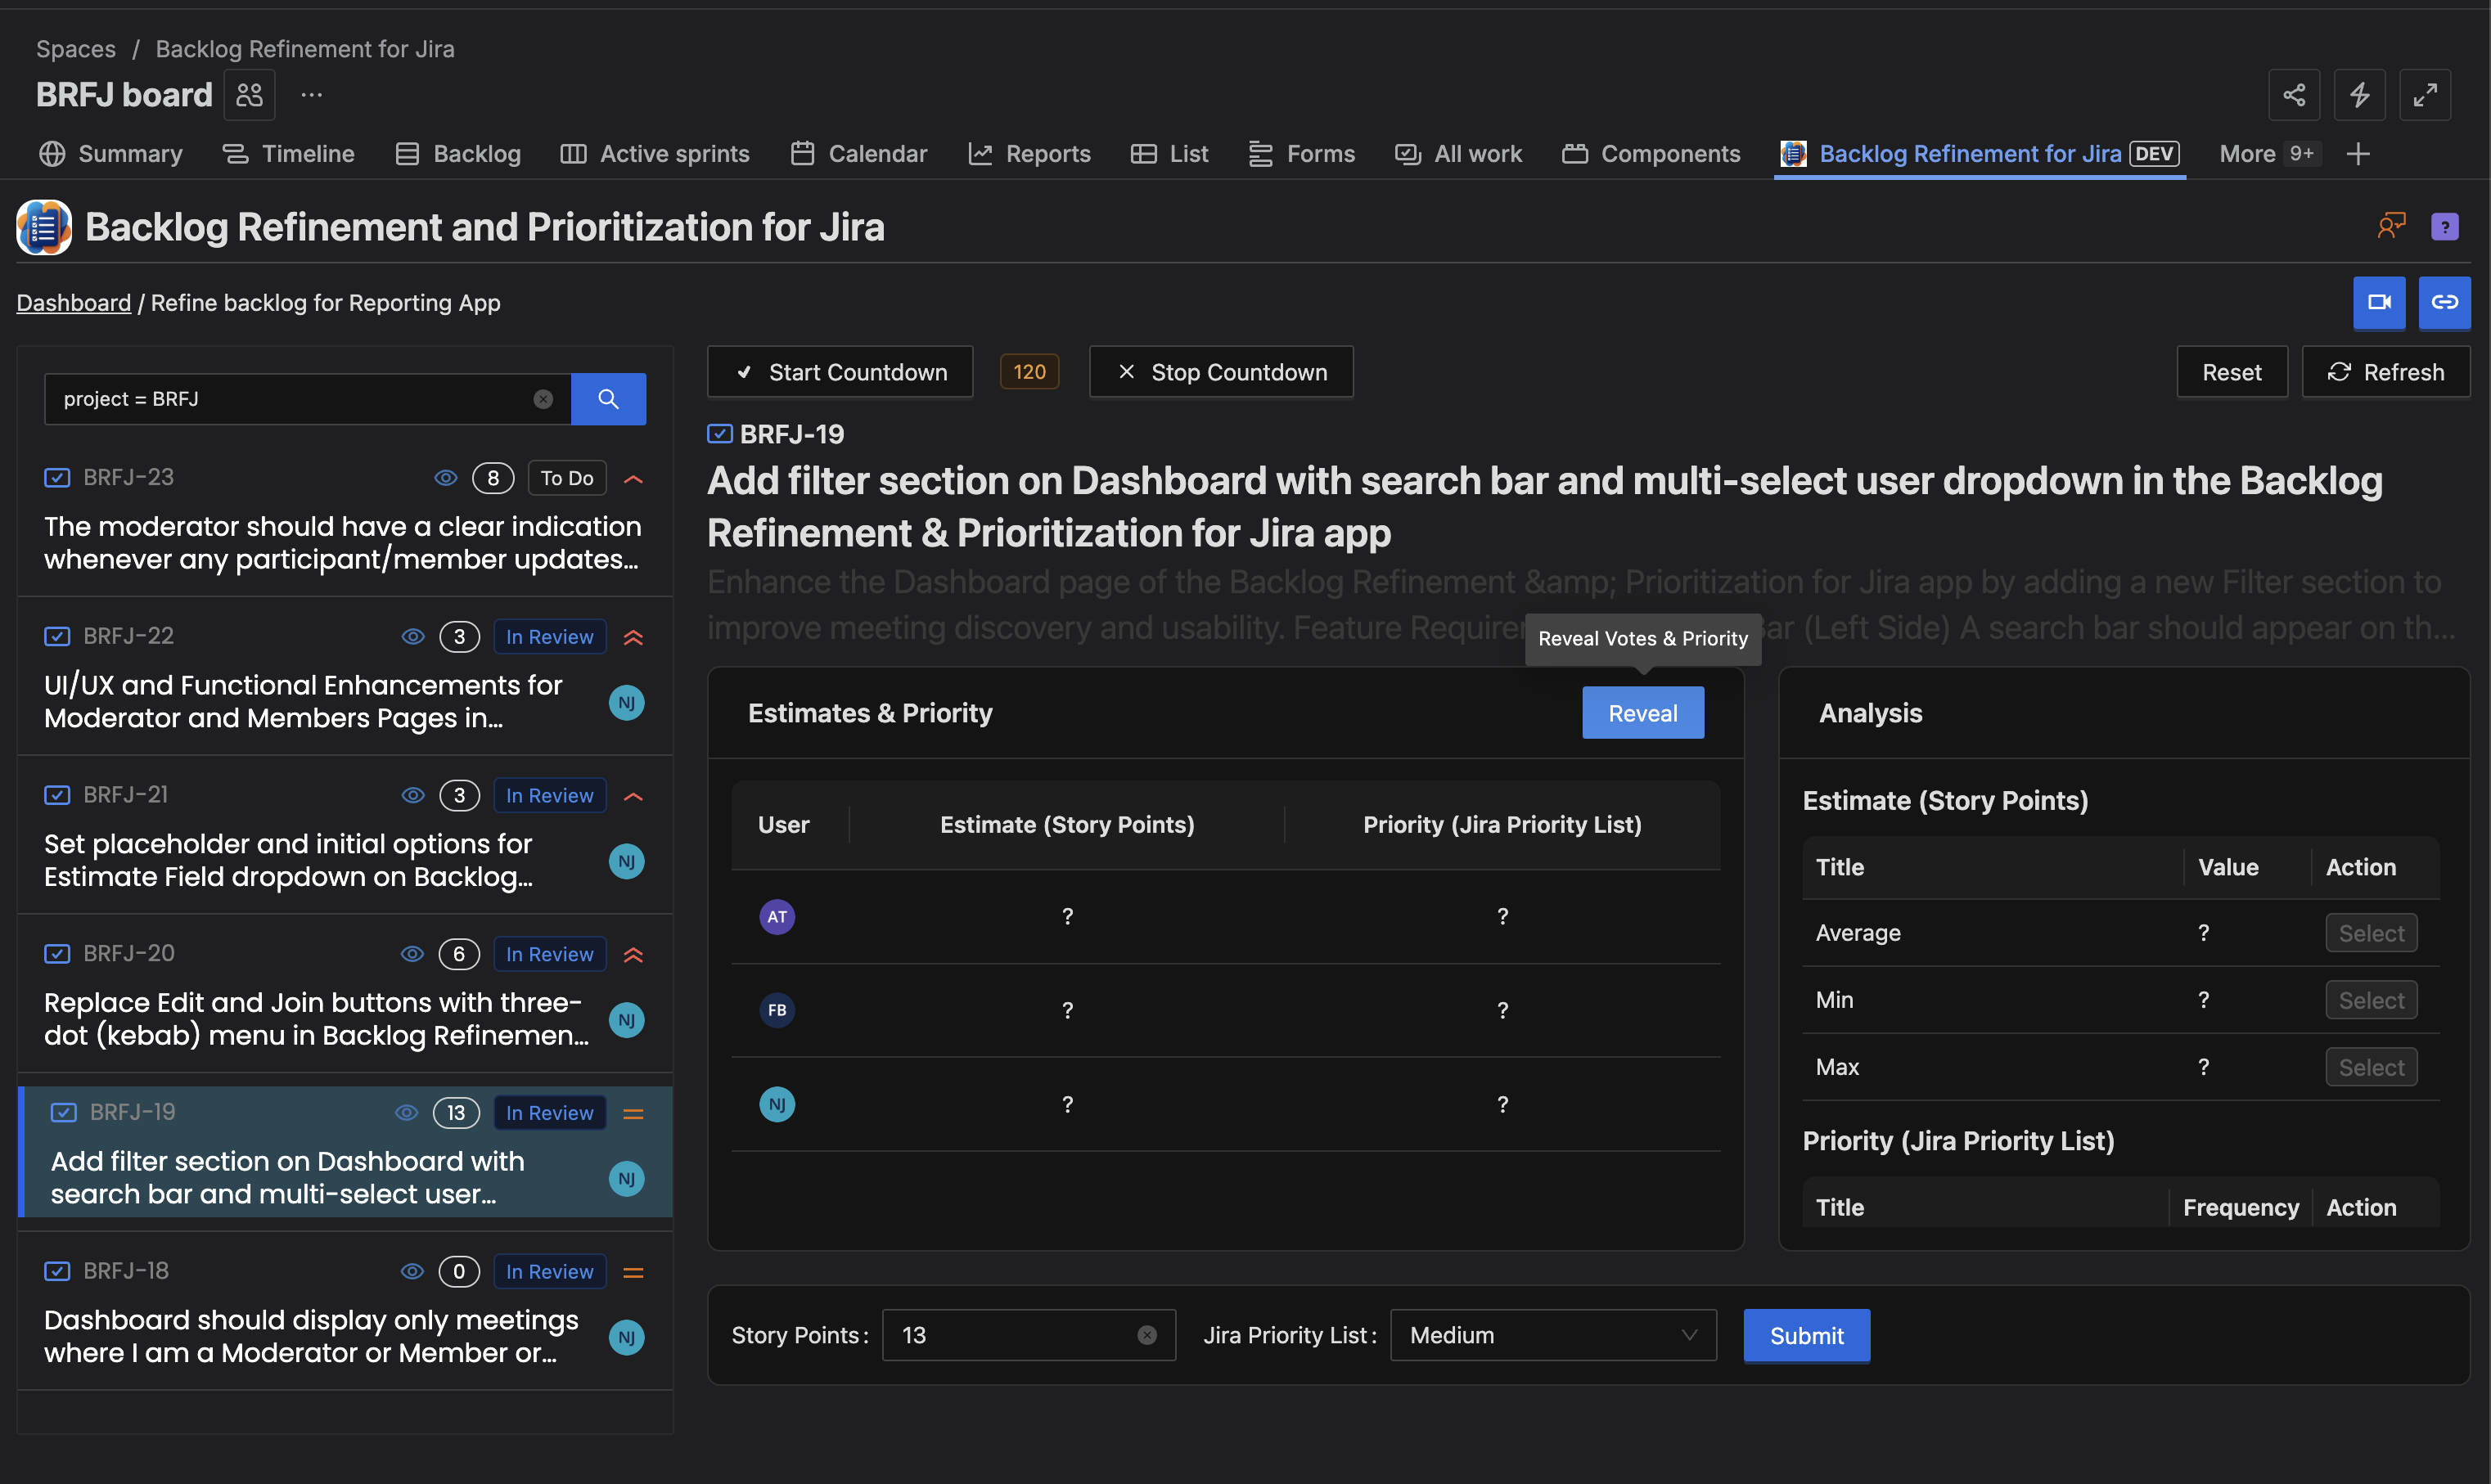Follow the Dashboard breadcrumb link
This screenshot has width=2491, height=1484.
[x=73, y=303]
